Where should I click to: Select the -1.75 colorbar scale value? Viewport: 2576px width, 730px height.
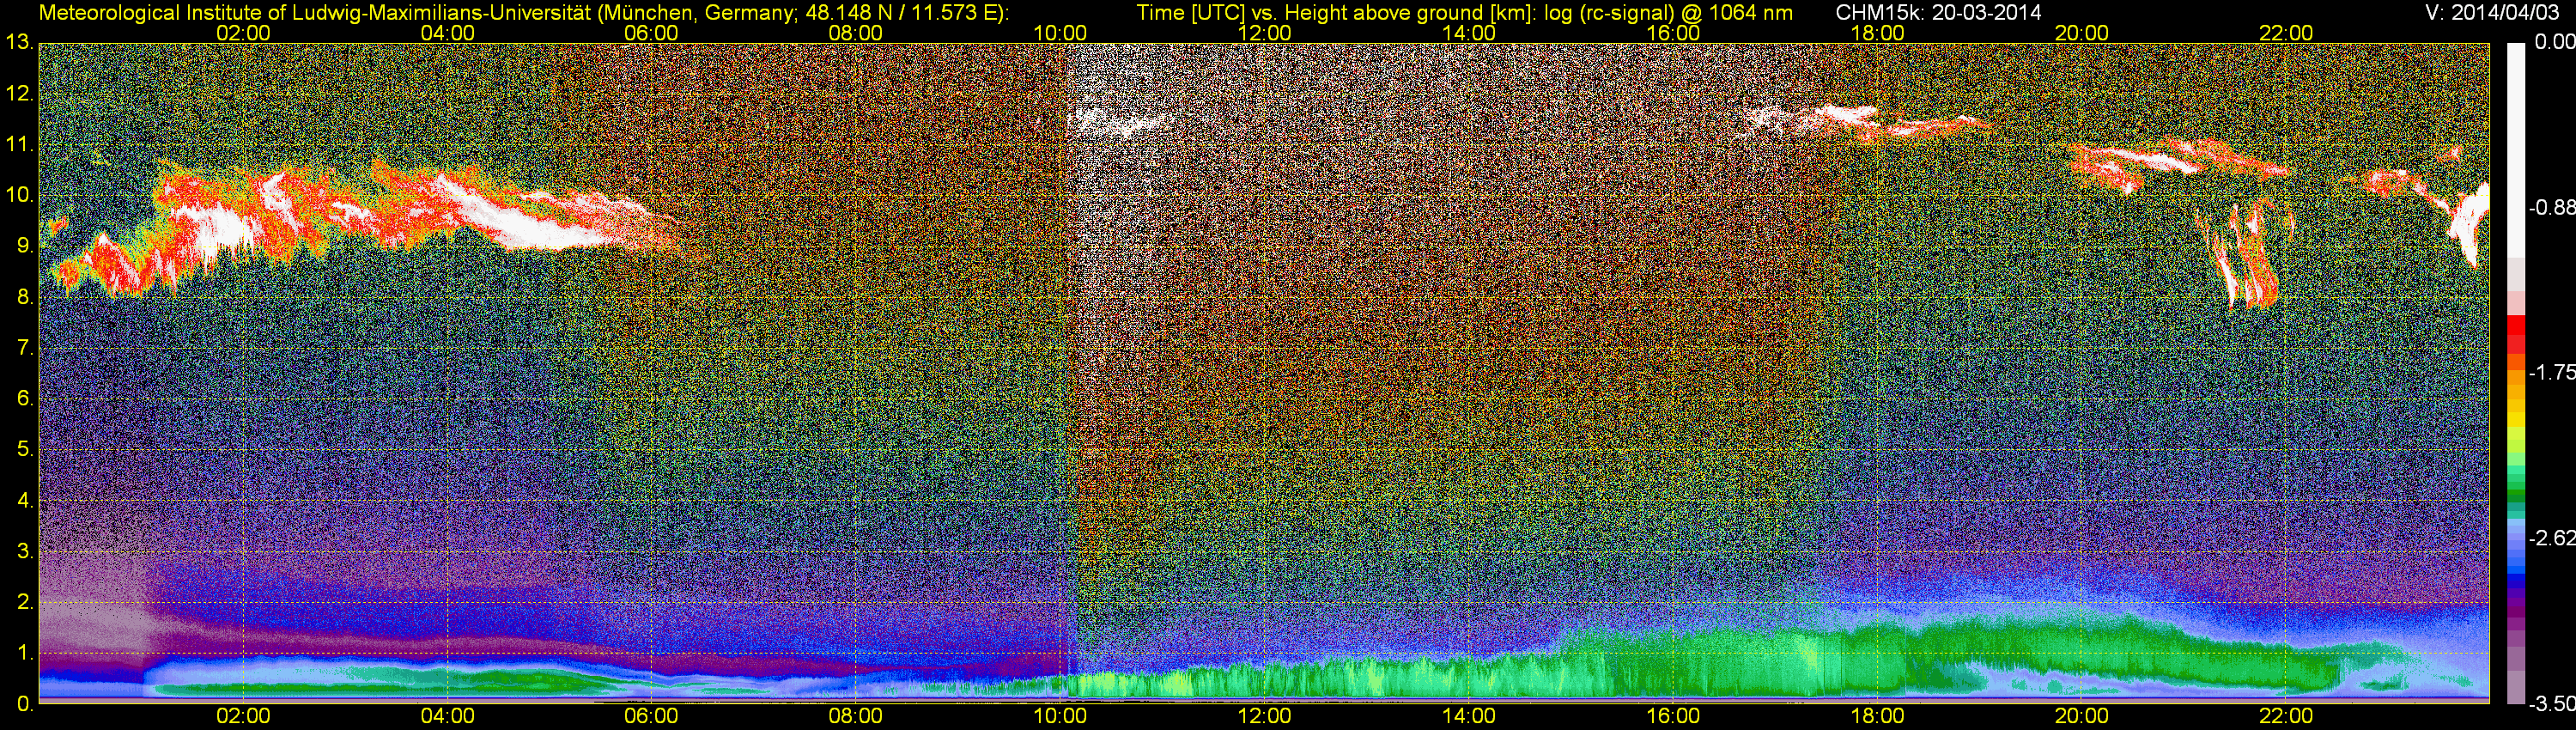(x=2551, y=372)
